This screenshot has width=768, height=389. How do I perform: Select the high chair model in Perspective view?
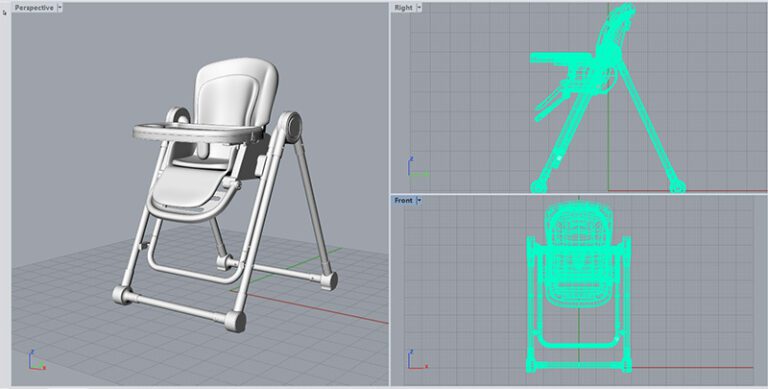point(226,196)
